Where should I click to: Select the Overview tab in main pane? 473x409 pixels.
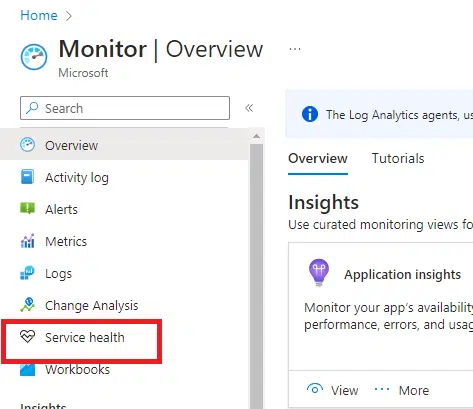tap(318, 159)
